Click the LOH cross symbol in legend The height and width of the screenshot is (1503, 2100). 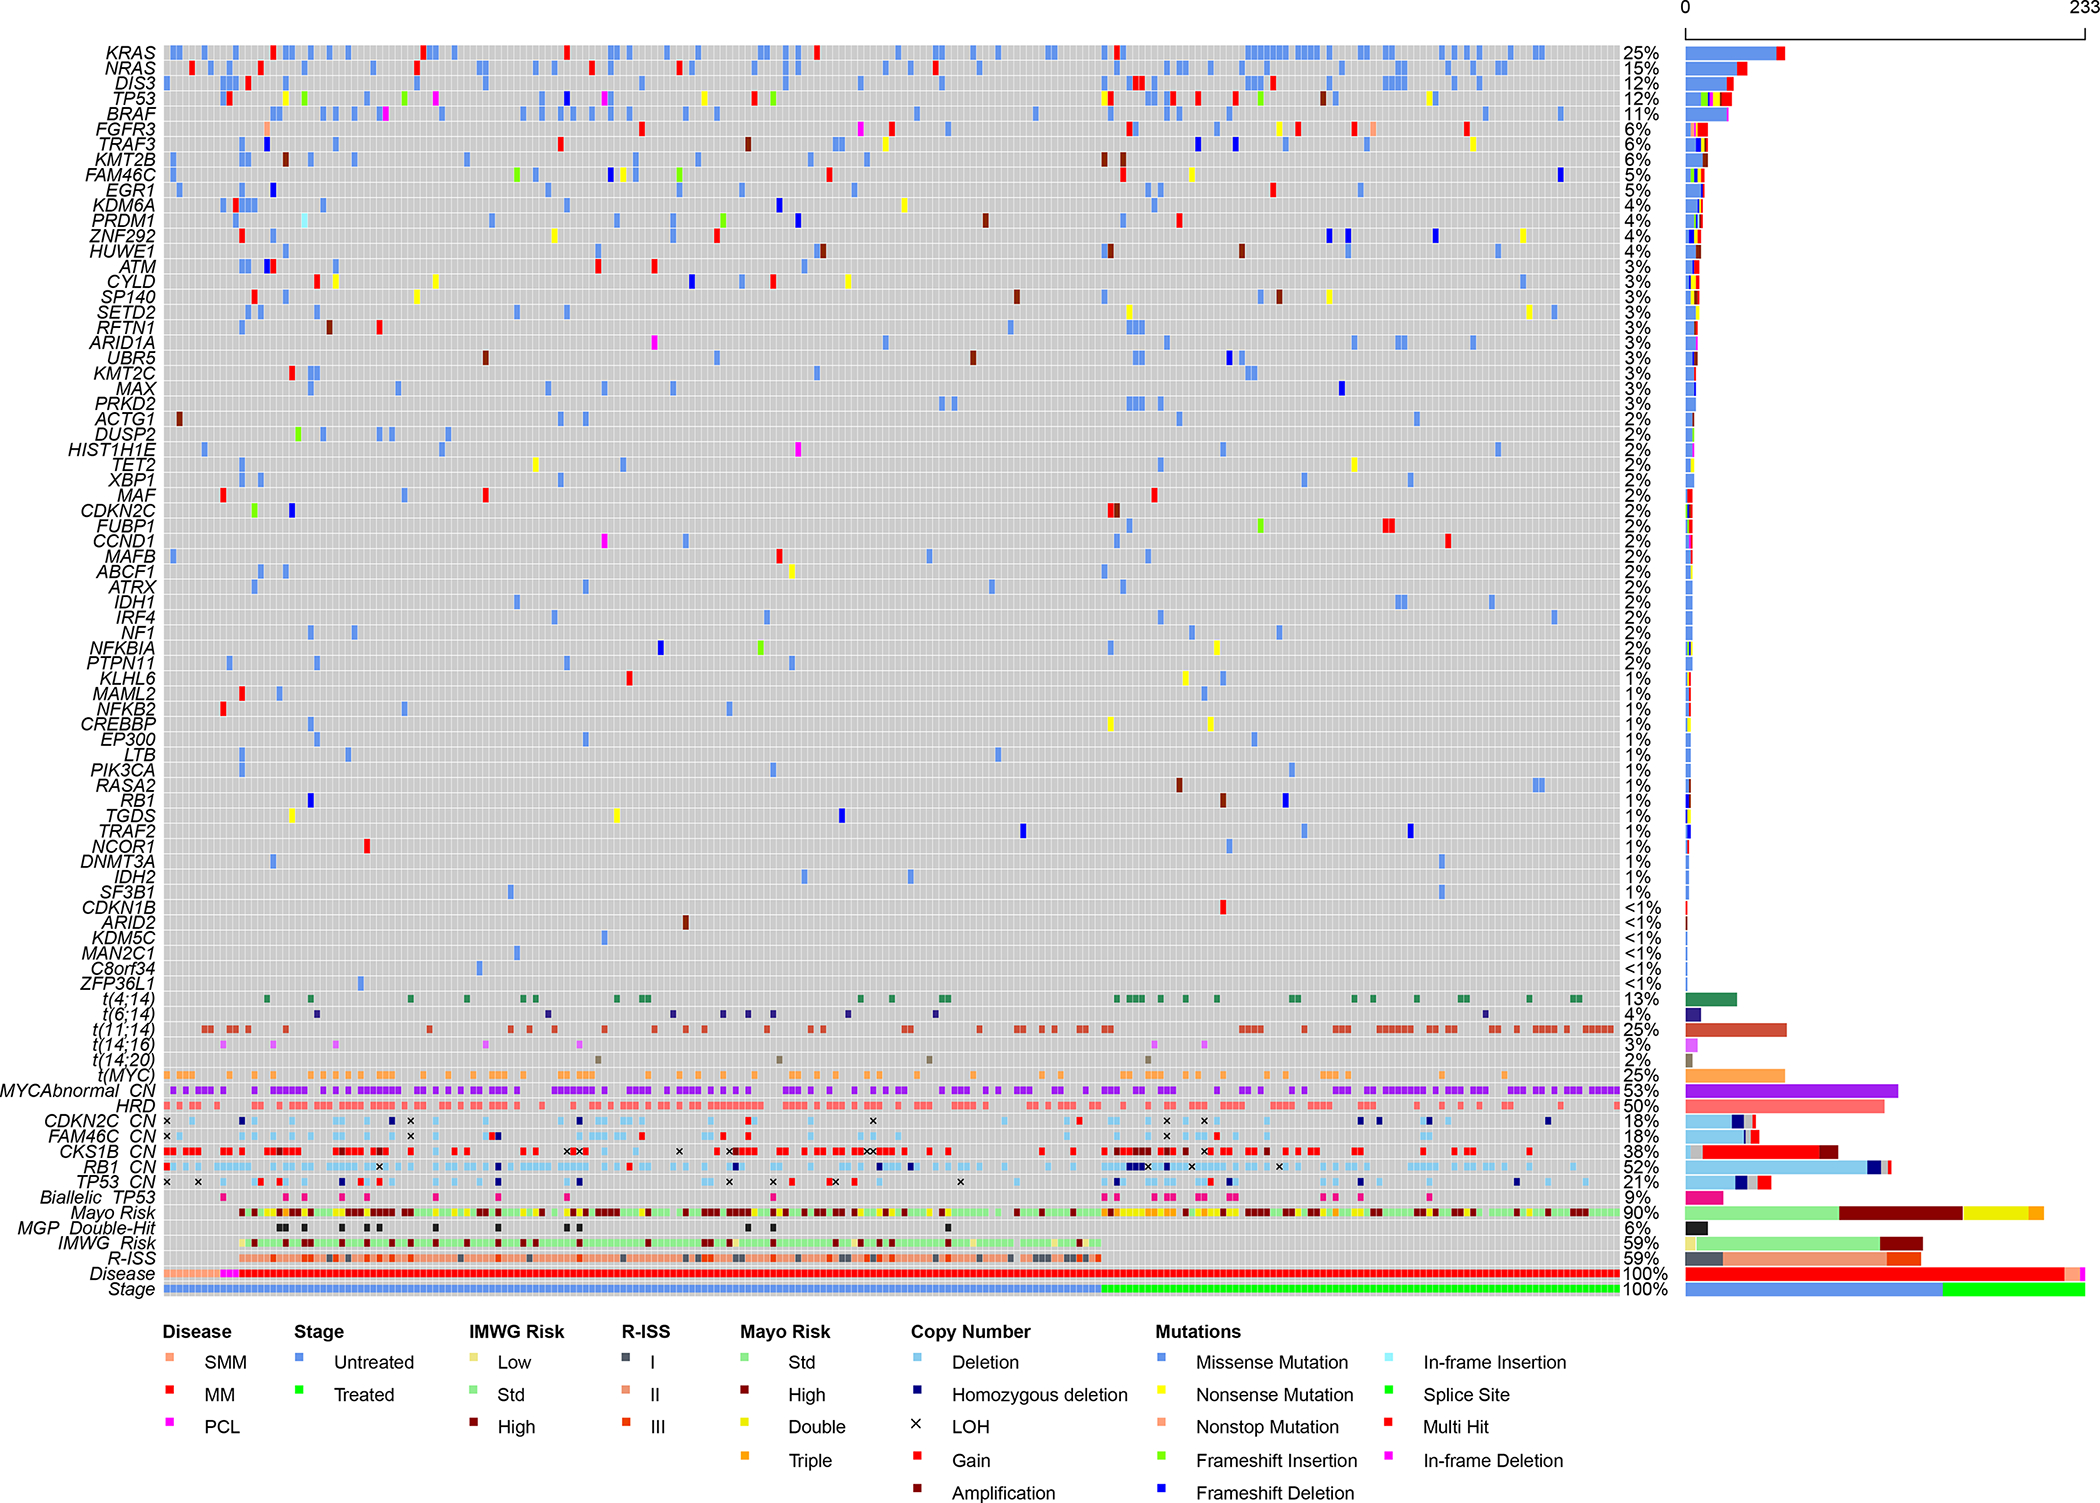pyautogui.click(x=916, y=1423)
